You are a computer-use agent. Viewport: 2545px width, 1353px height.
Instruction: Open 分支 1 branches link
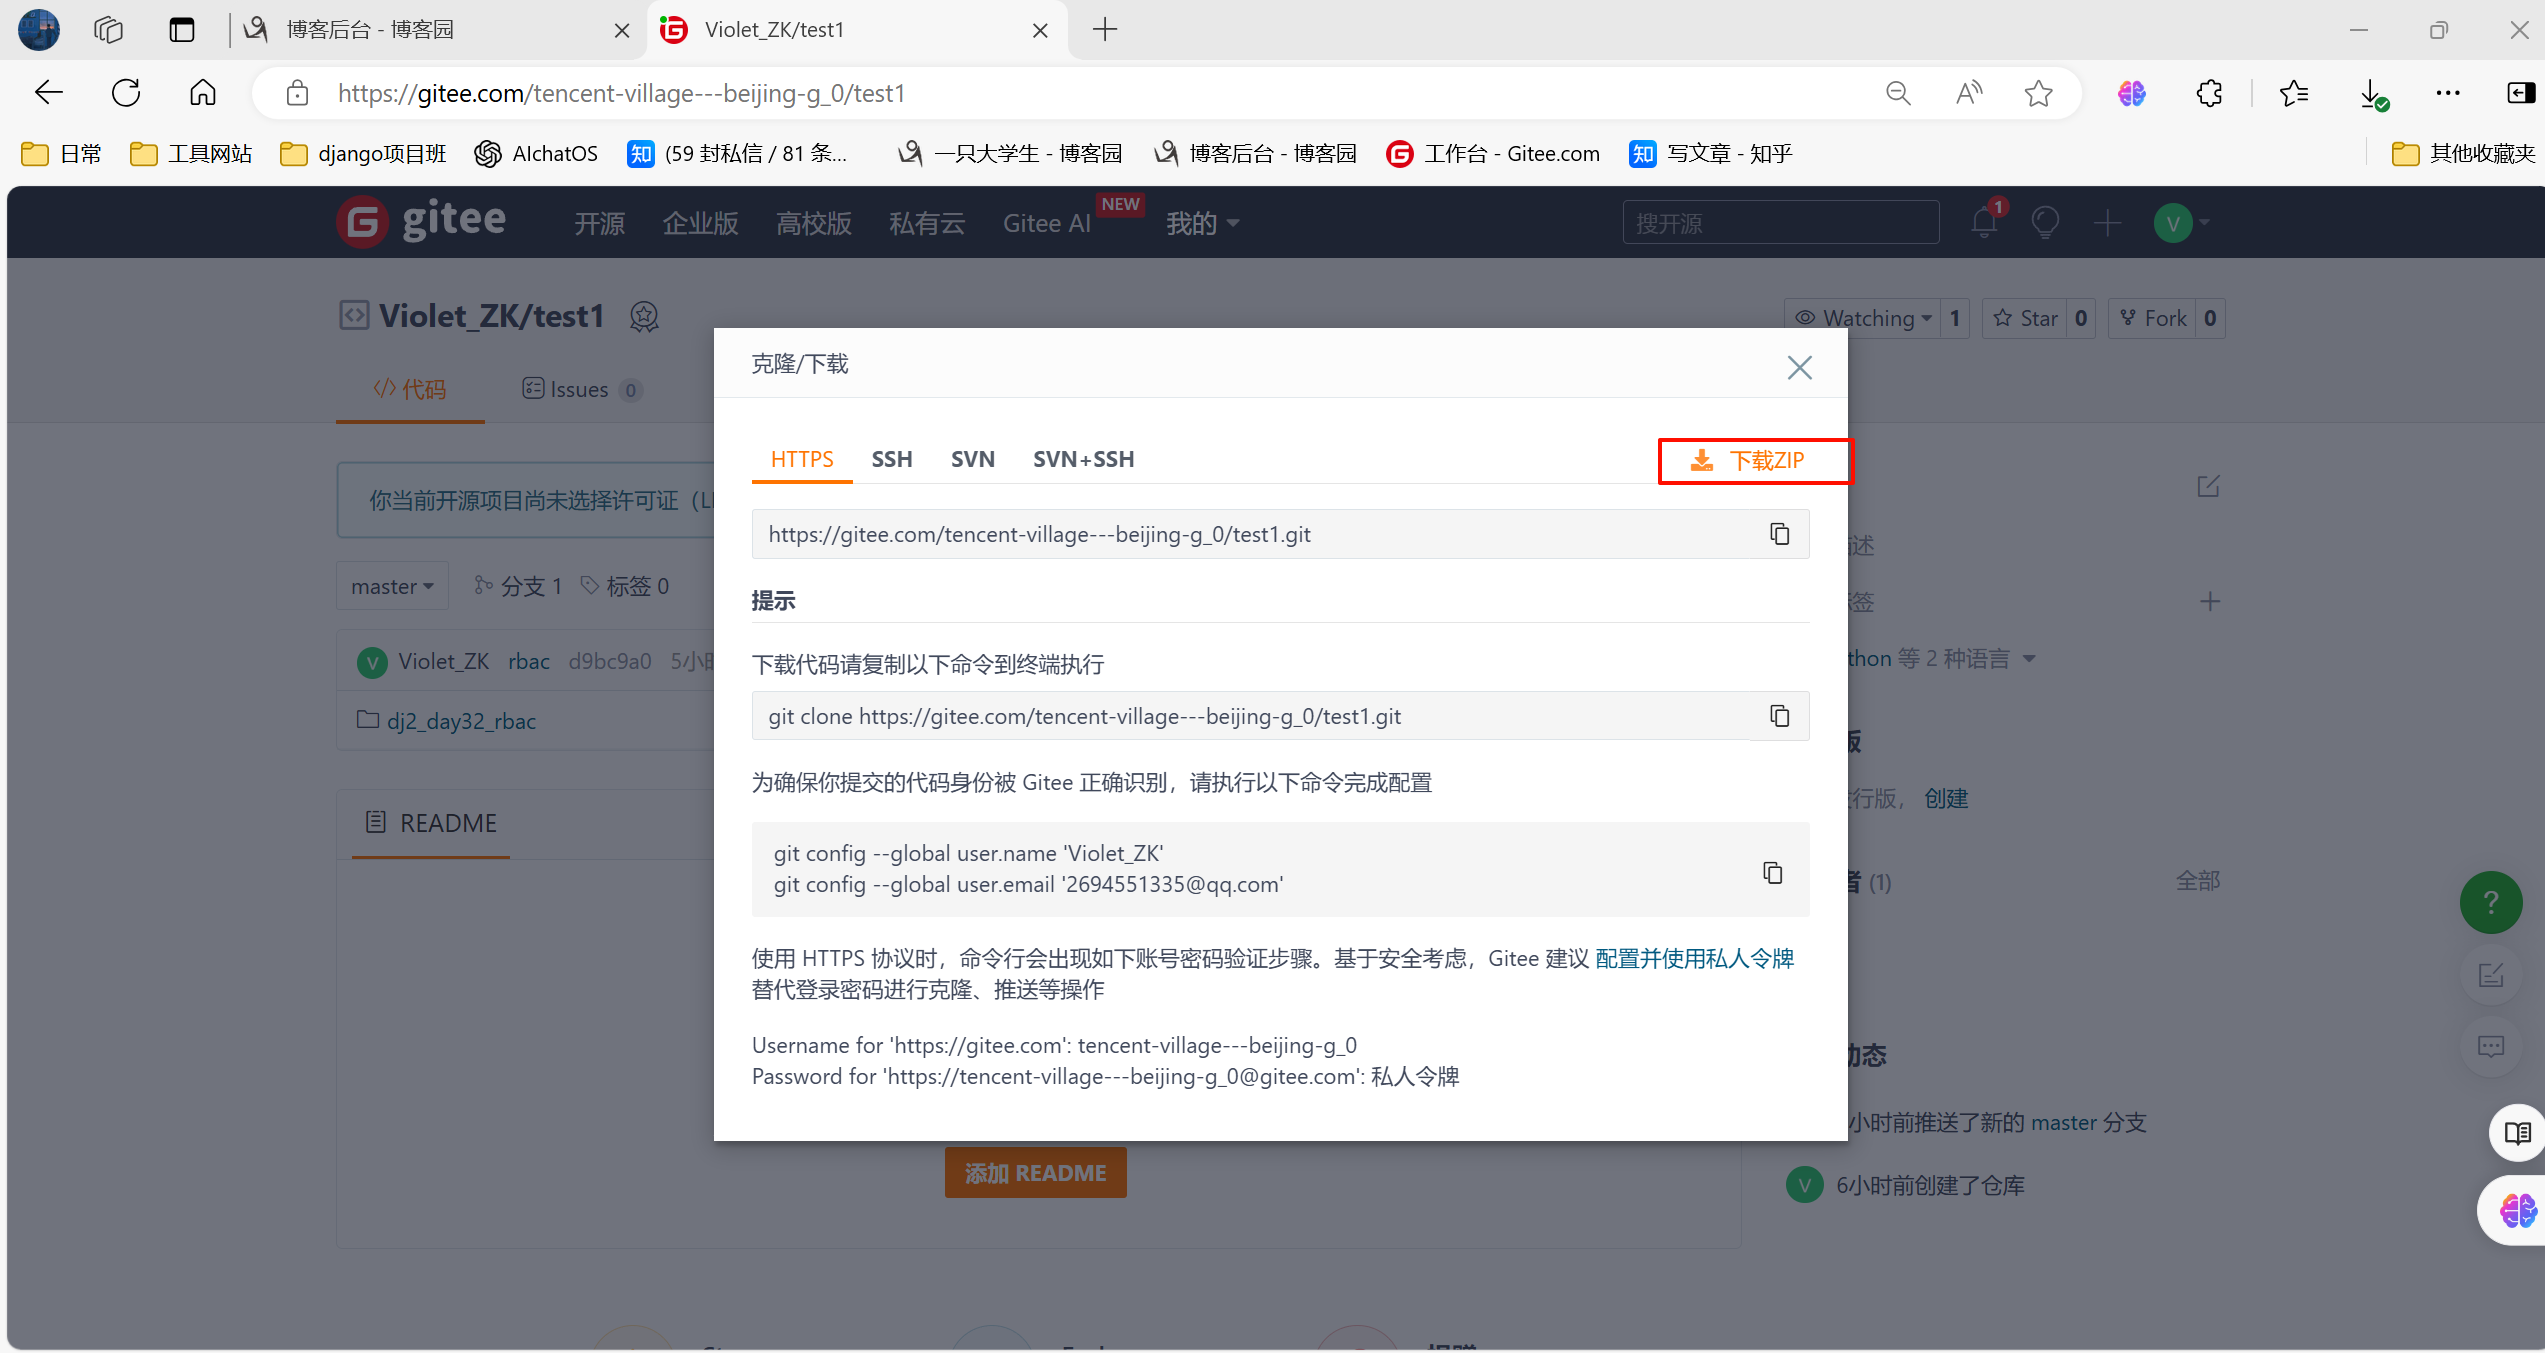pos(518,586)
